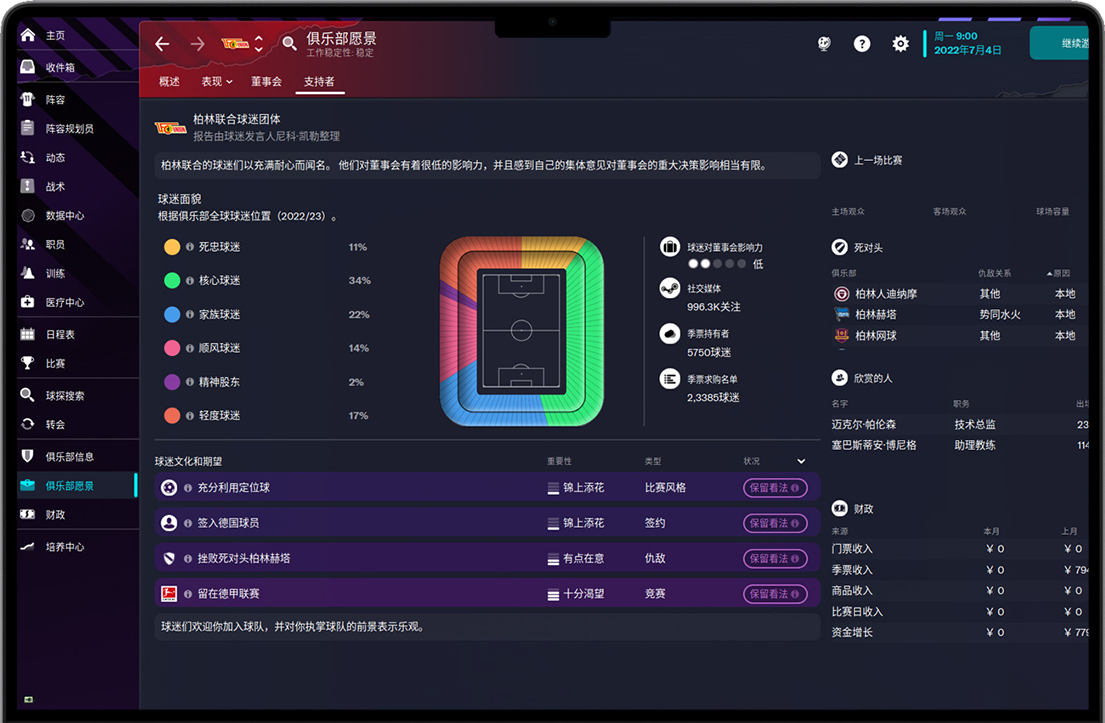Open search with the magnifier icon
The image size is (1105, 723).
pyautogui.click(x=289, y=44)
